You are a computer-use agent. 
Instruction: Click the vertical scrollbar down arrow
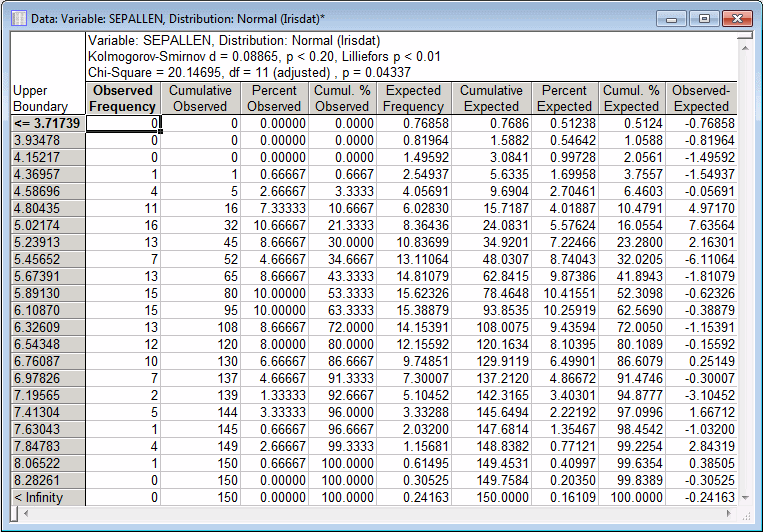pyautogui.click(x=743, y=497)
